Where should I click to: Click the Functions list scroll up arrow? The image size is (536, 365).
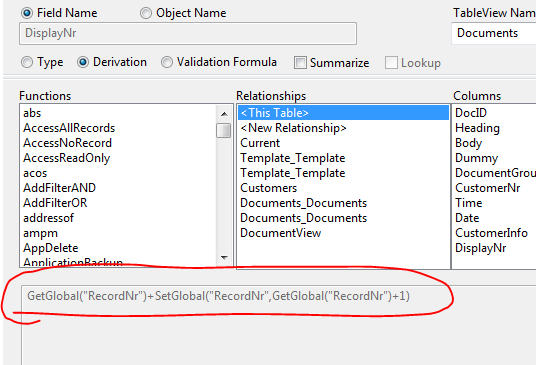(224, 114)
